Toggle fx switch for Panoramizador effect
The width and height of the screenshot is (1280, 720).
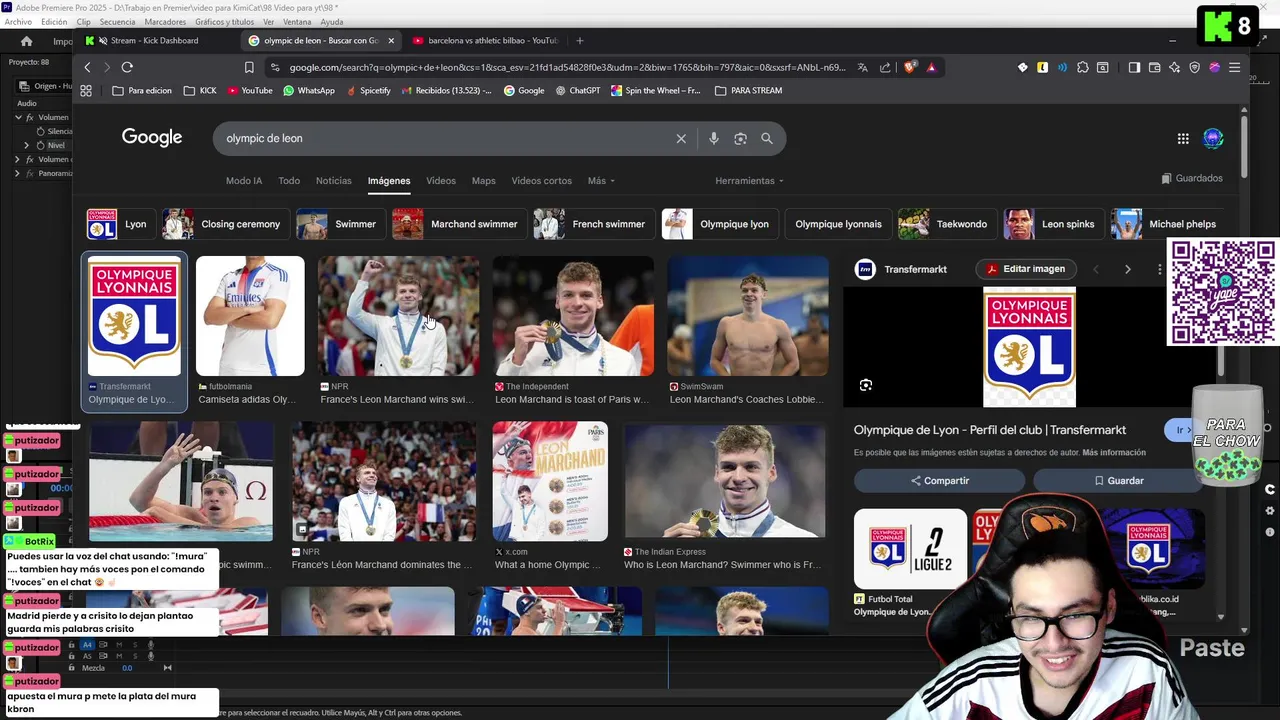[x=30, y=173]
